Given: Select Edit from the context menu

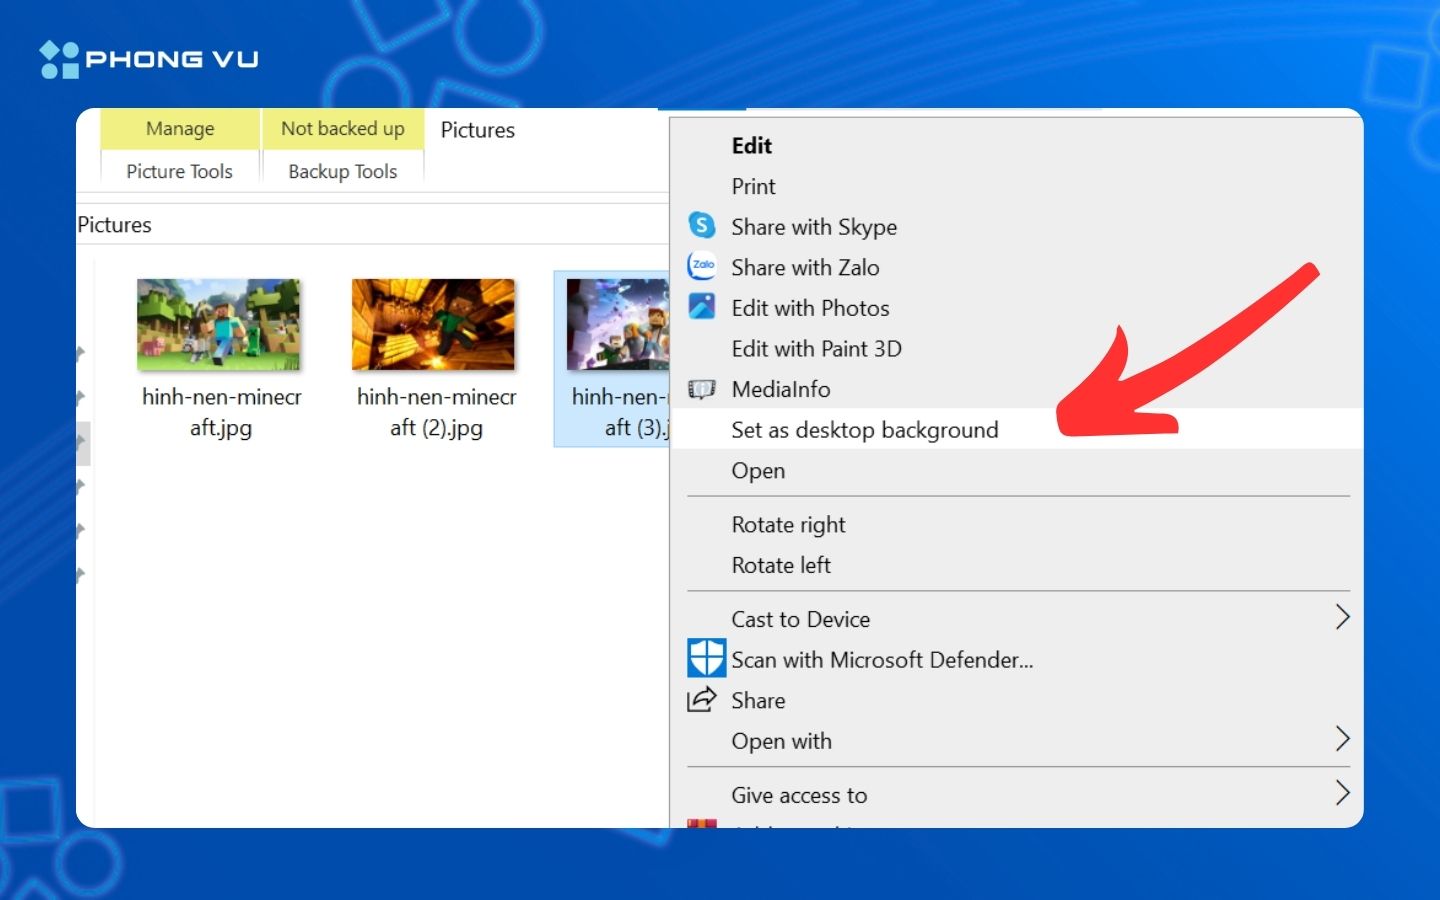Looking at the screenshot, I should [751, 146].
